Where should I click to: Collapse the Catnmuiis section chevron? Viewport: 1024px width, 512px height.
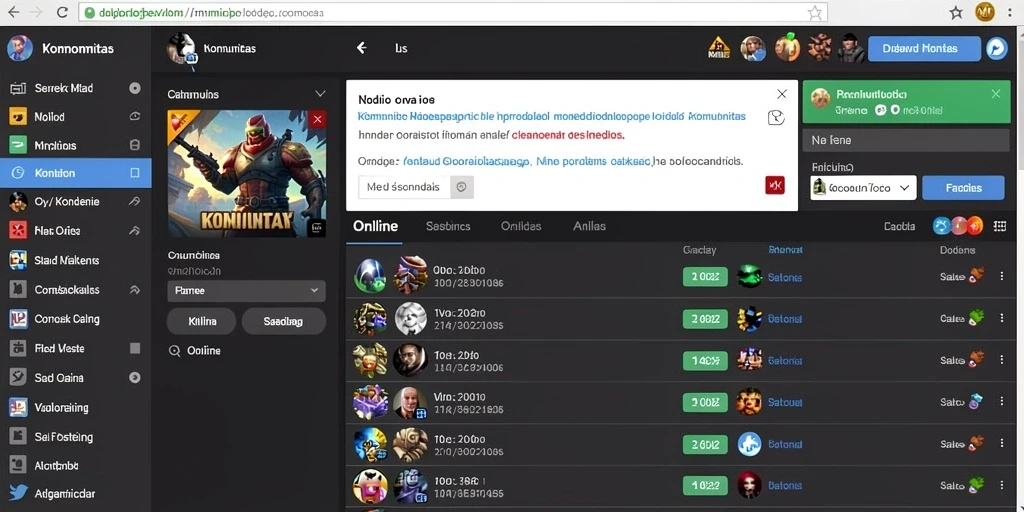(x=320, y=94)
